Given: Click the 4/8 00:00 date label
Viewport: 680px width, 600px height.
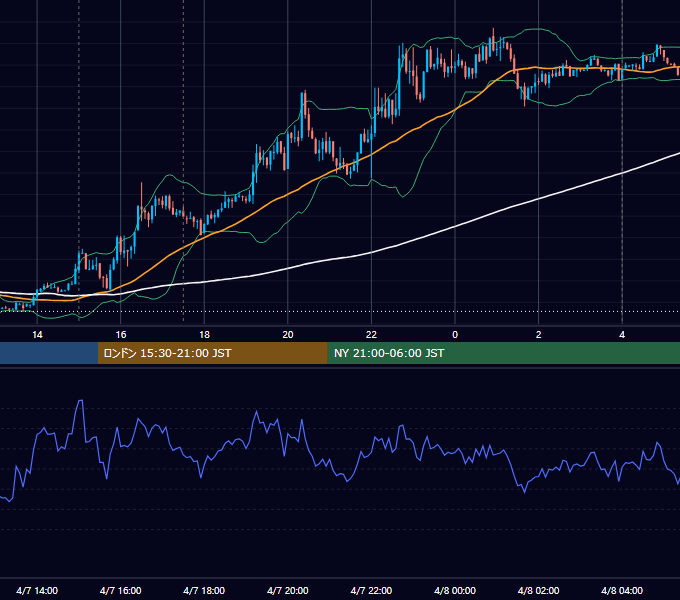Looking at the screenshot, I should click(455, 590).
